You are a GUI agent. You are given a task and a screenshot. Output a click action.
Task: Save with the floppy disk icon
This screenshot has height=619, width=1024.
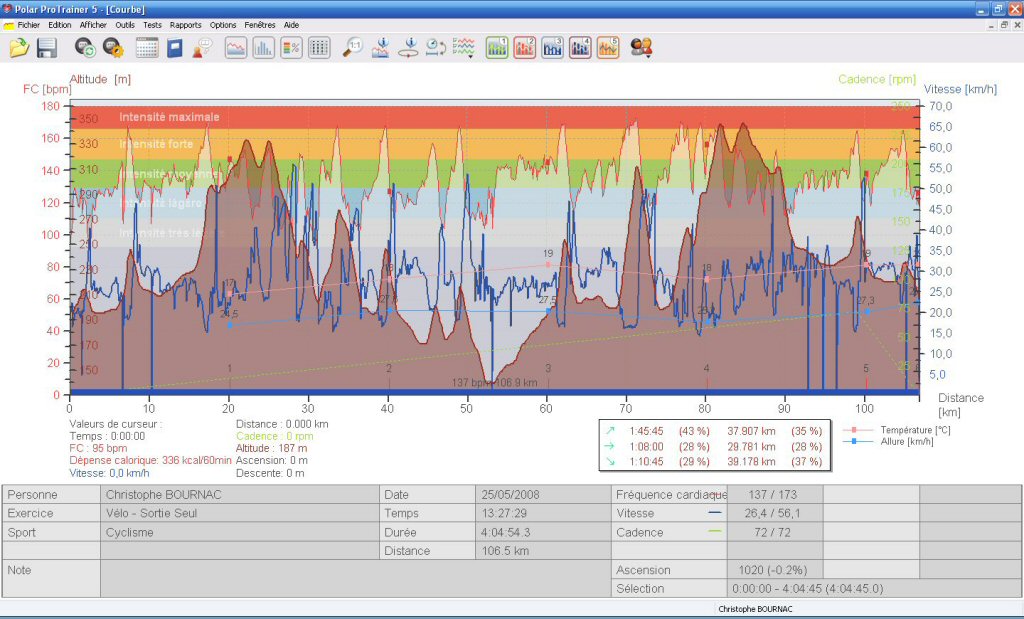[x=47, y=48]
